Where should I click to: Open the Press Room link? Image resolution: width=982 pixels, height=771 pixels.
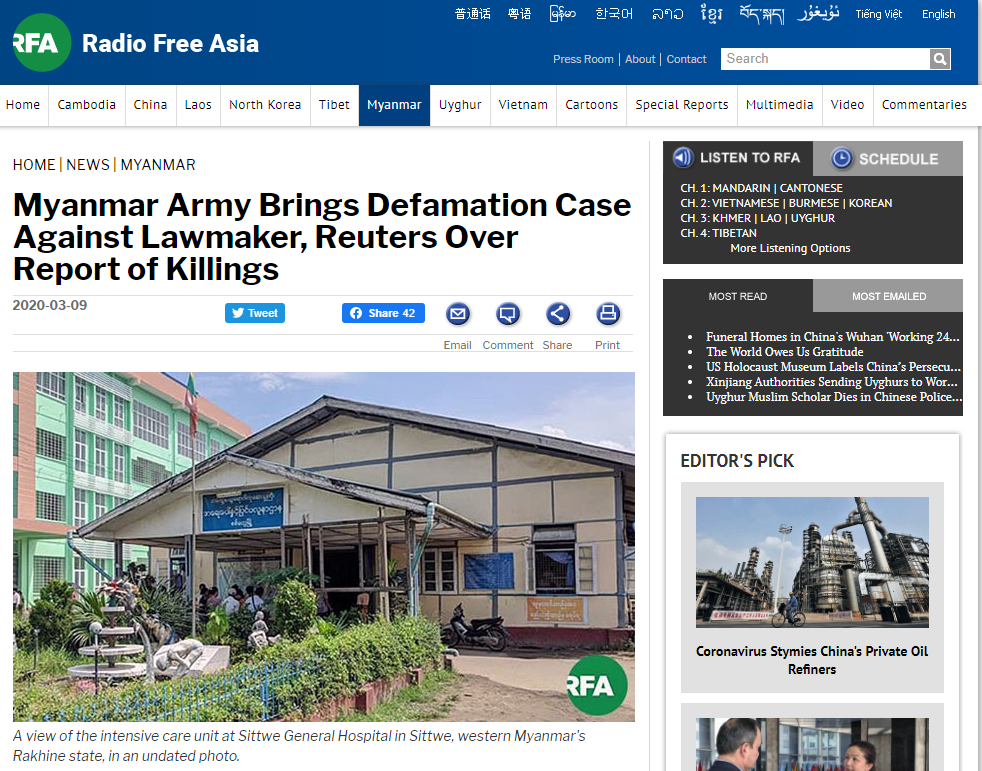[x=583, y=59]
